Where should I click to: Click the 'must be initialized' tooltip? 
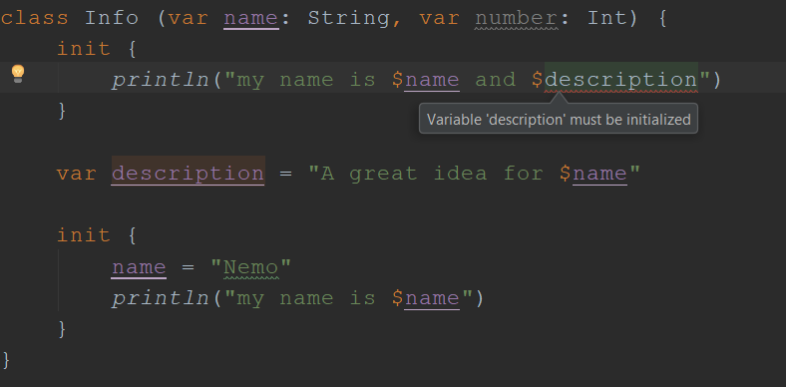[x=558, y=119]
